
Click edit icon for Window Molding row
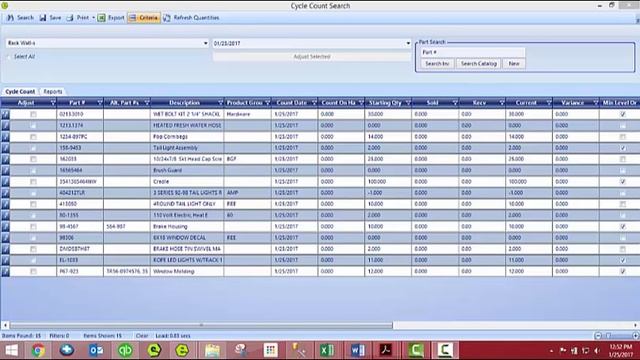pyautogui.click(x=5, y=271)
